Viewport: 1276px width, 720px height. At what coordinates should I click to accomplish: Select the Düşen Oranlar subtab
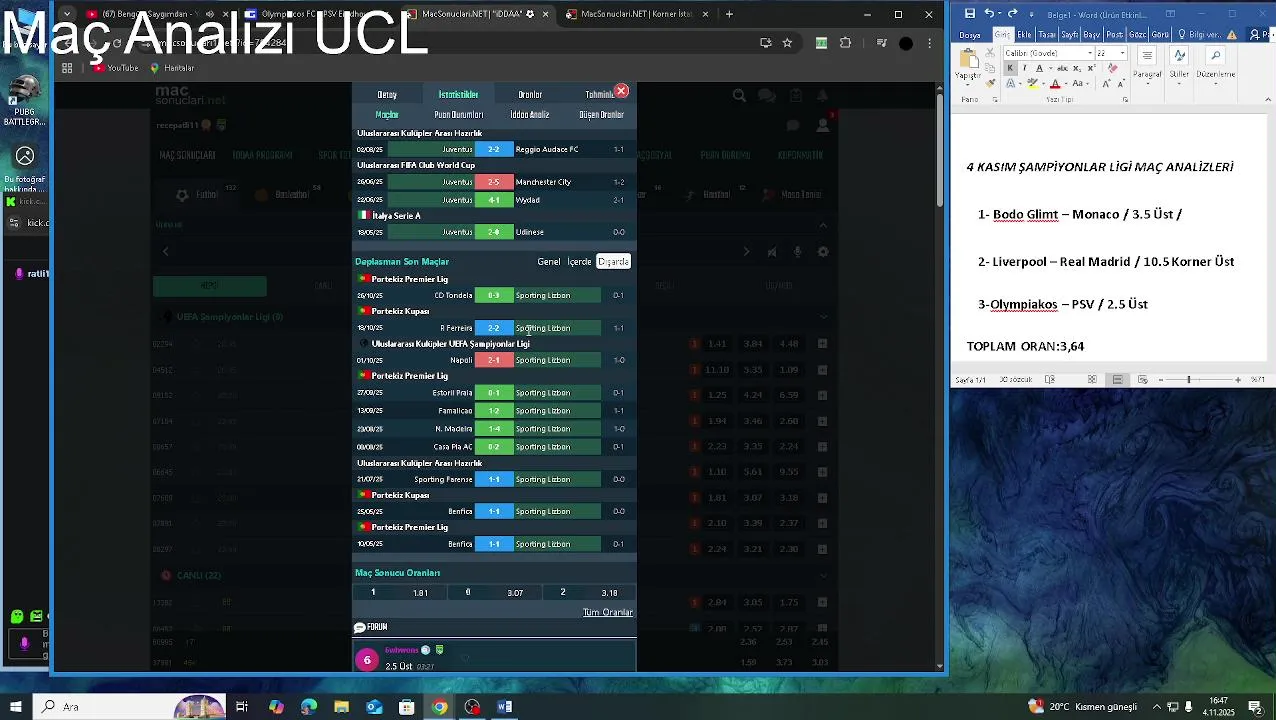(601, 115)
